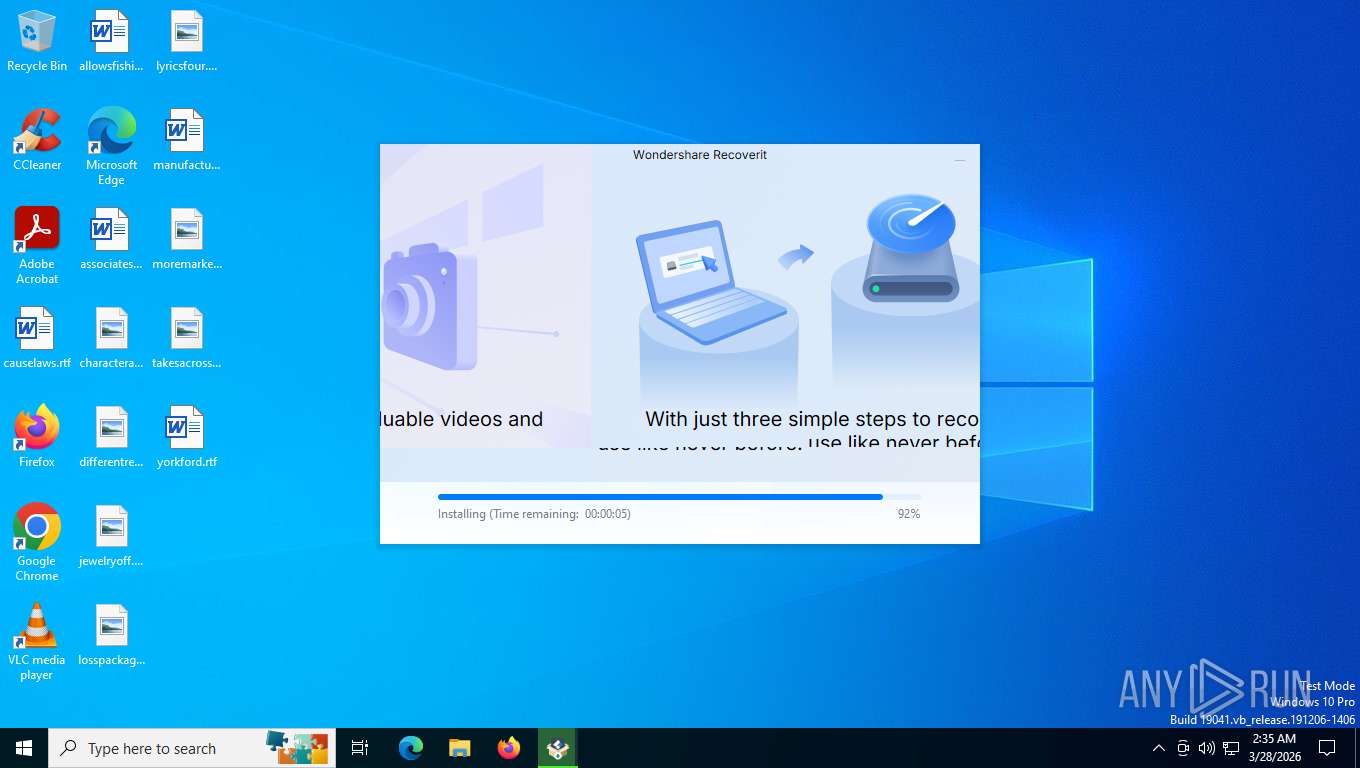This screenshot has width=1360, height=768.
Task: Open Microsoft Edge from the taskbar
Action: [x=411, y=748]
